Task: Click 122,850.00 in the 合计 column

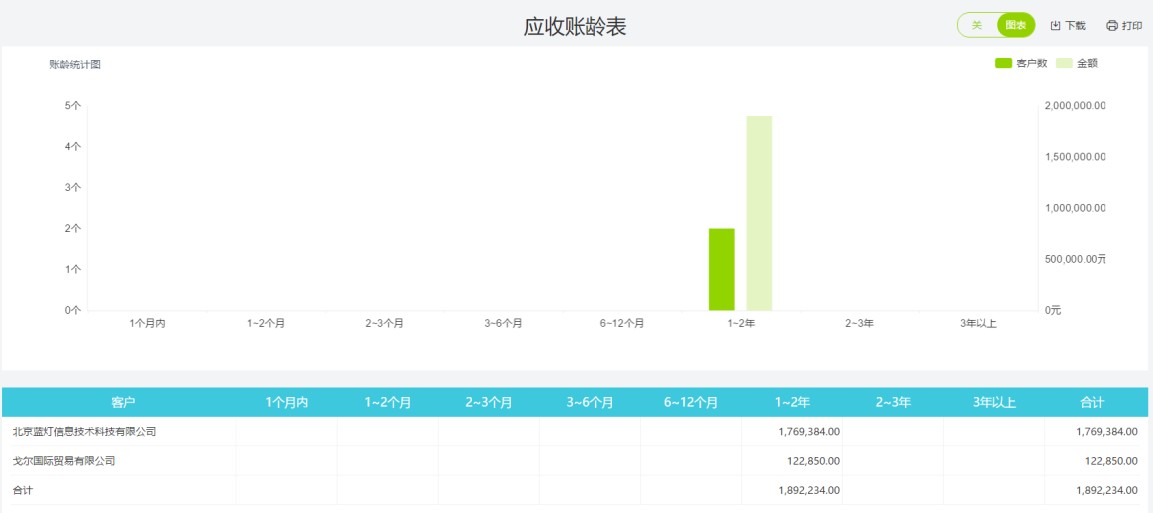Action: pos(1111,461)
